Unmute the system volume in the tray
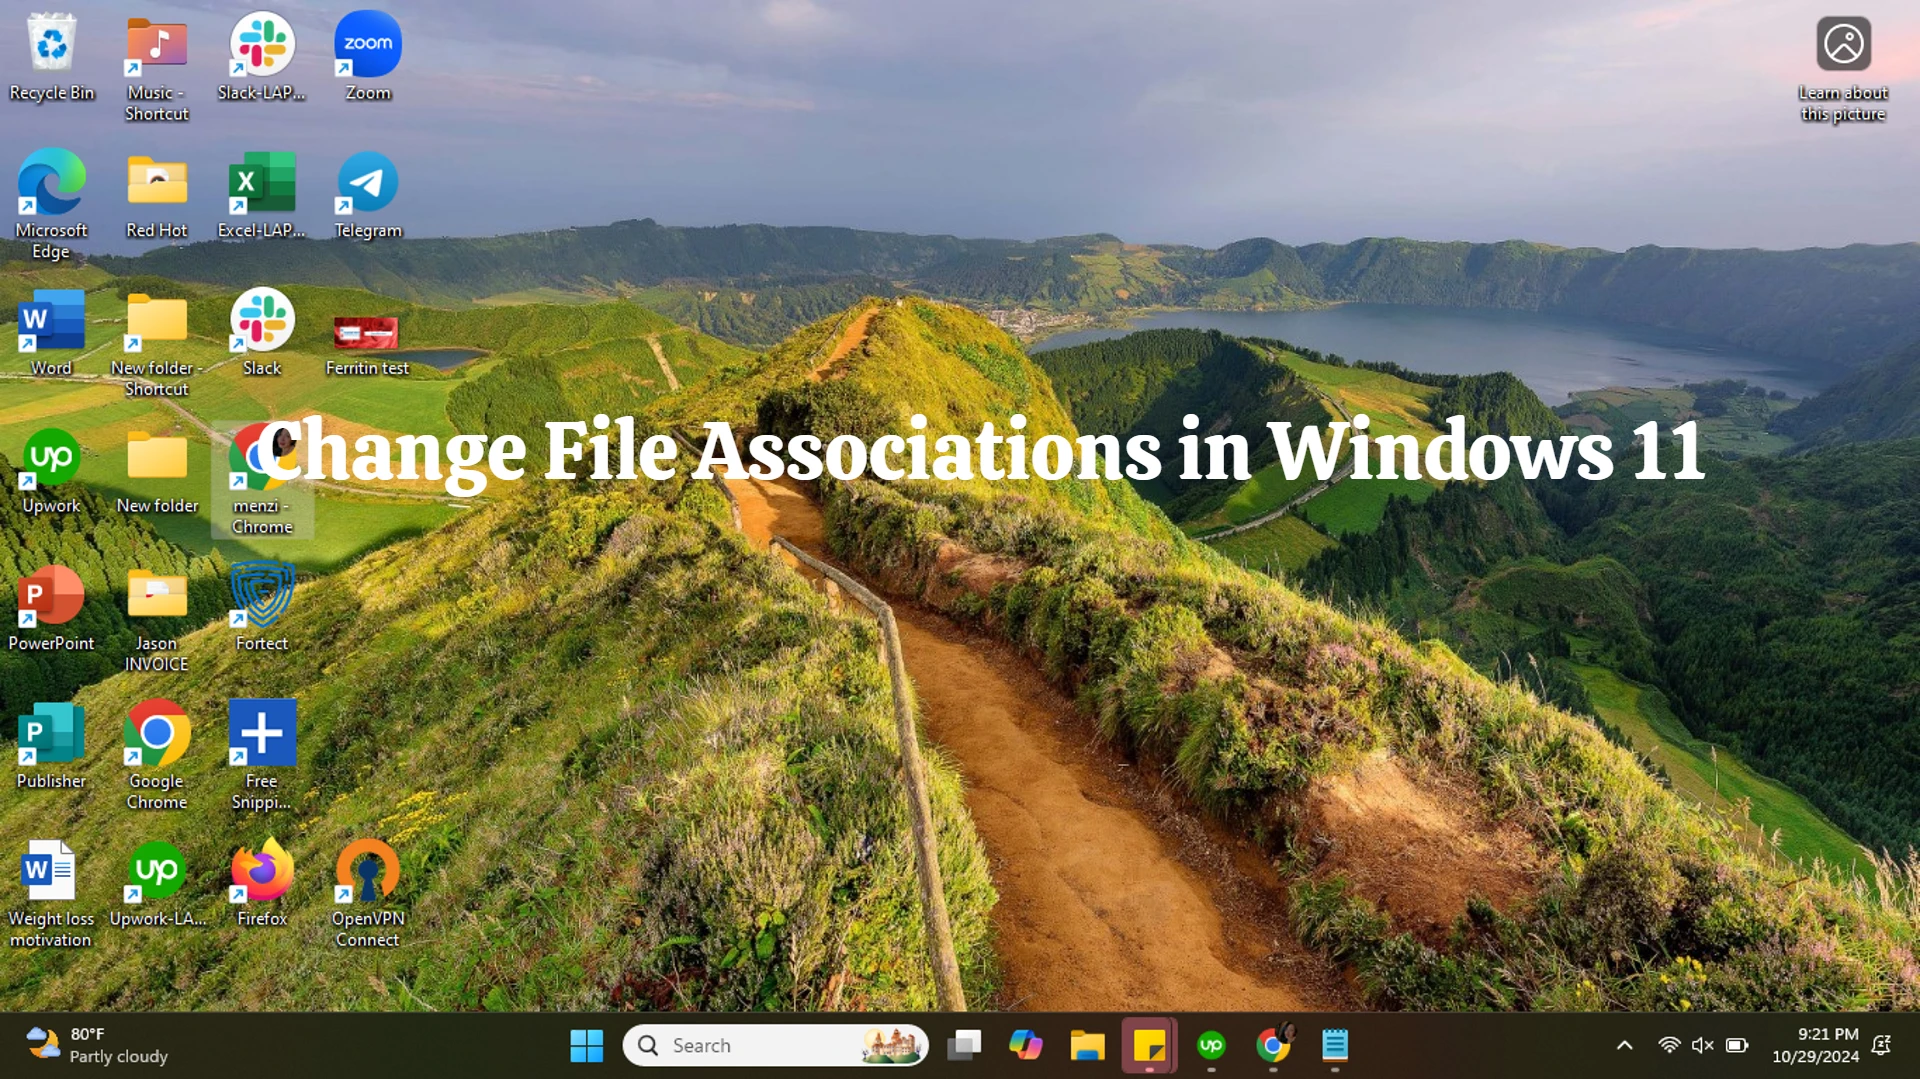1920x1079 pixels. pyautogui.click(x=1702, y=1044)
